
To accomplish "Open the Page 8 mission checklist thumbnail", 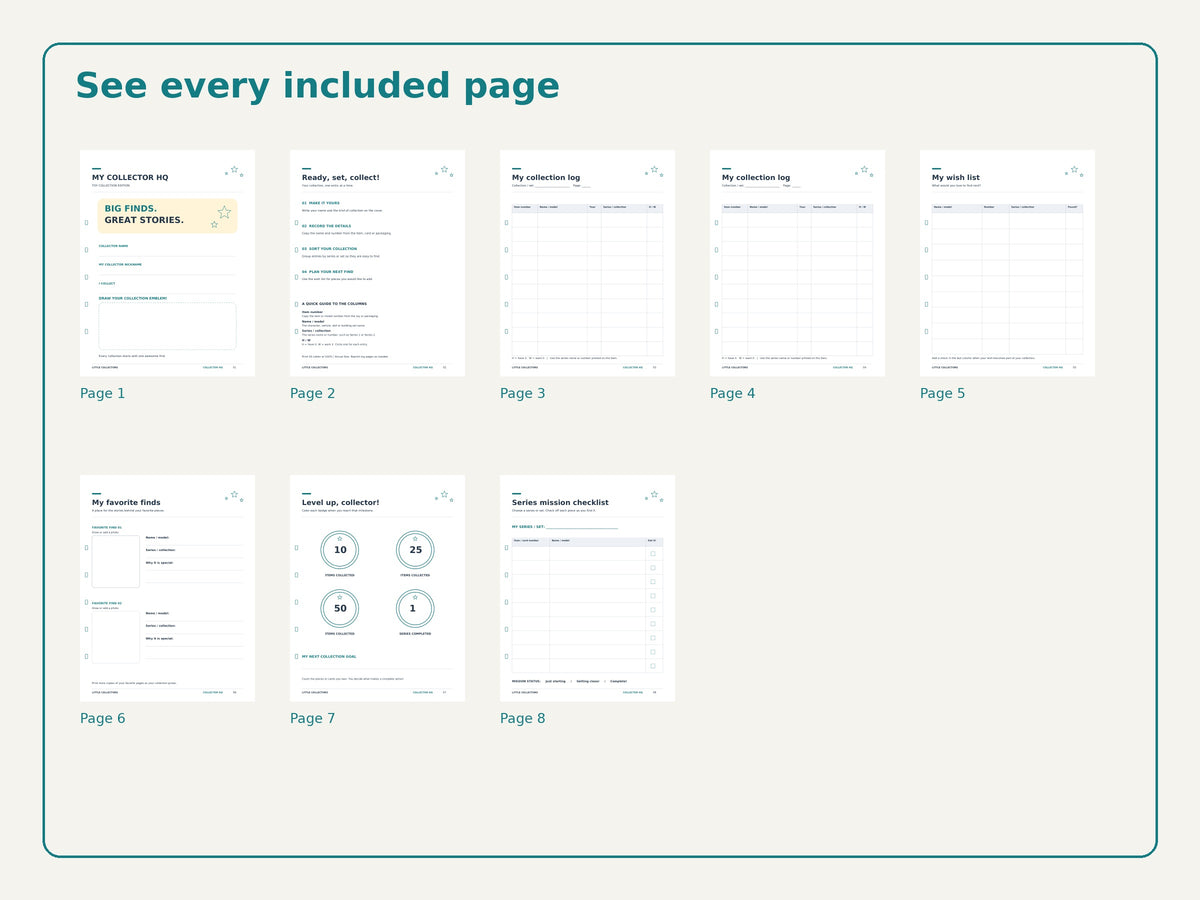I will click(x=587, y=588).
